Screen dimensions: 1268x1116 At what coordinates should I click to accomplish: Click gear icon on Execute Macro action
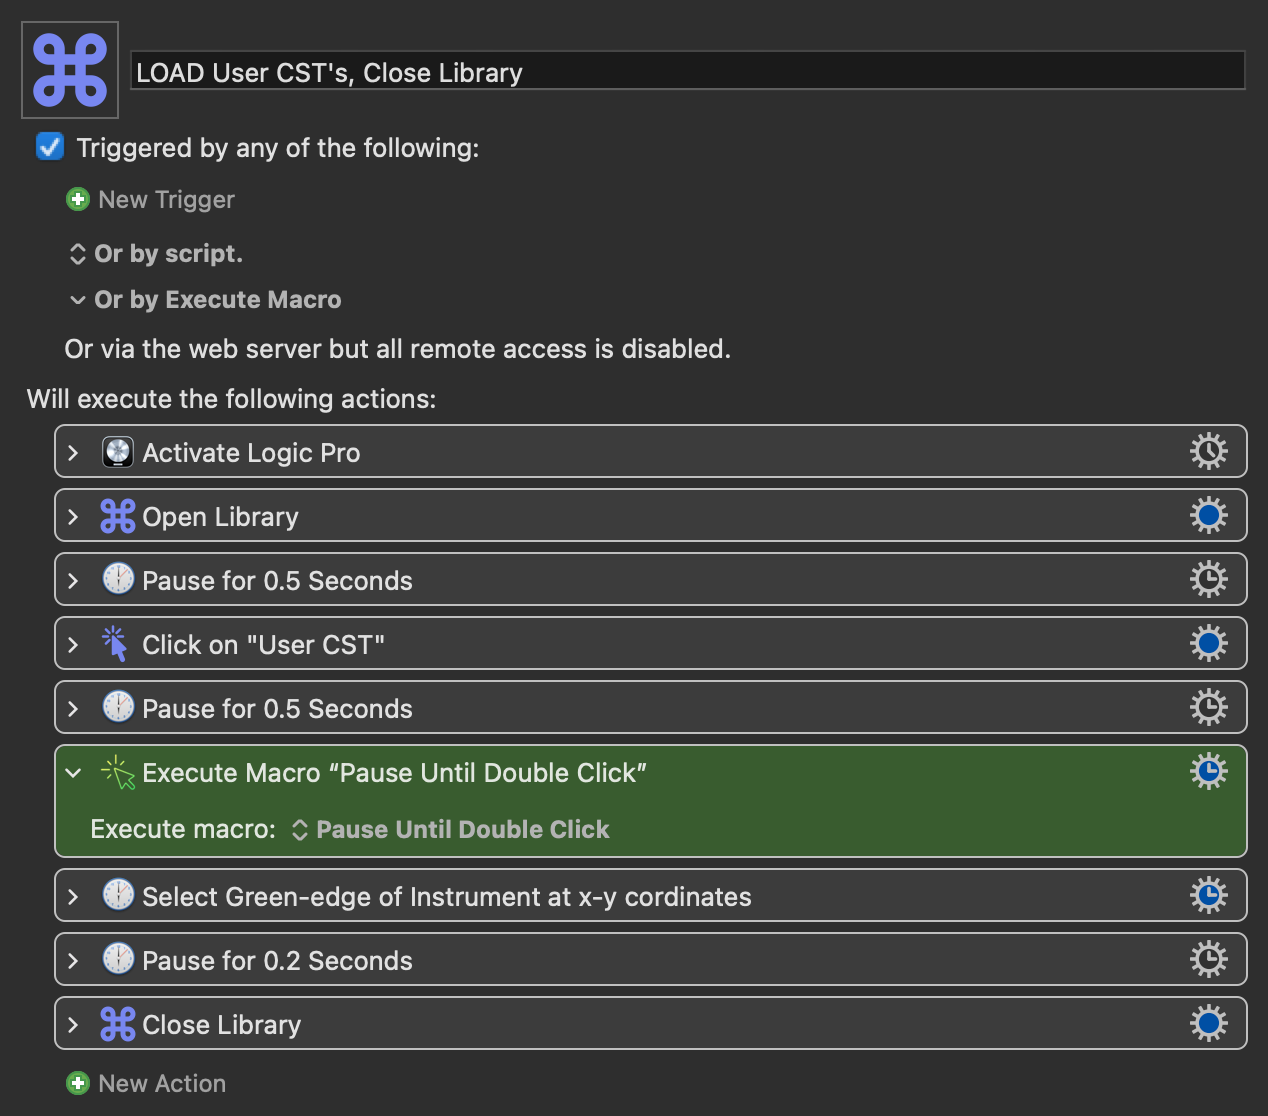tap(1208, 772)
